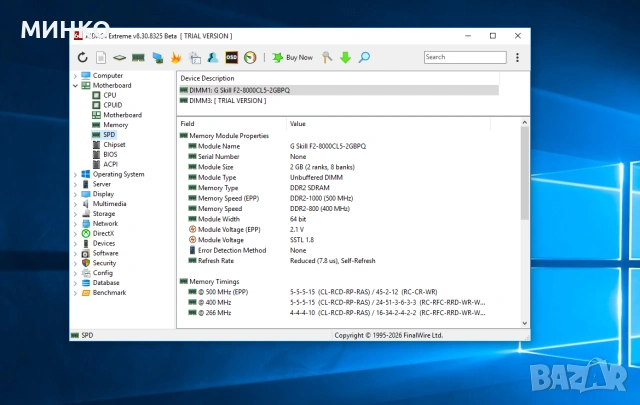
Task: Select the DIMM1 G Skill F2-8000CL5-2GBPQ row
Action: coord(338,90)
